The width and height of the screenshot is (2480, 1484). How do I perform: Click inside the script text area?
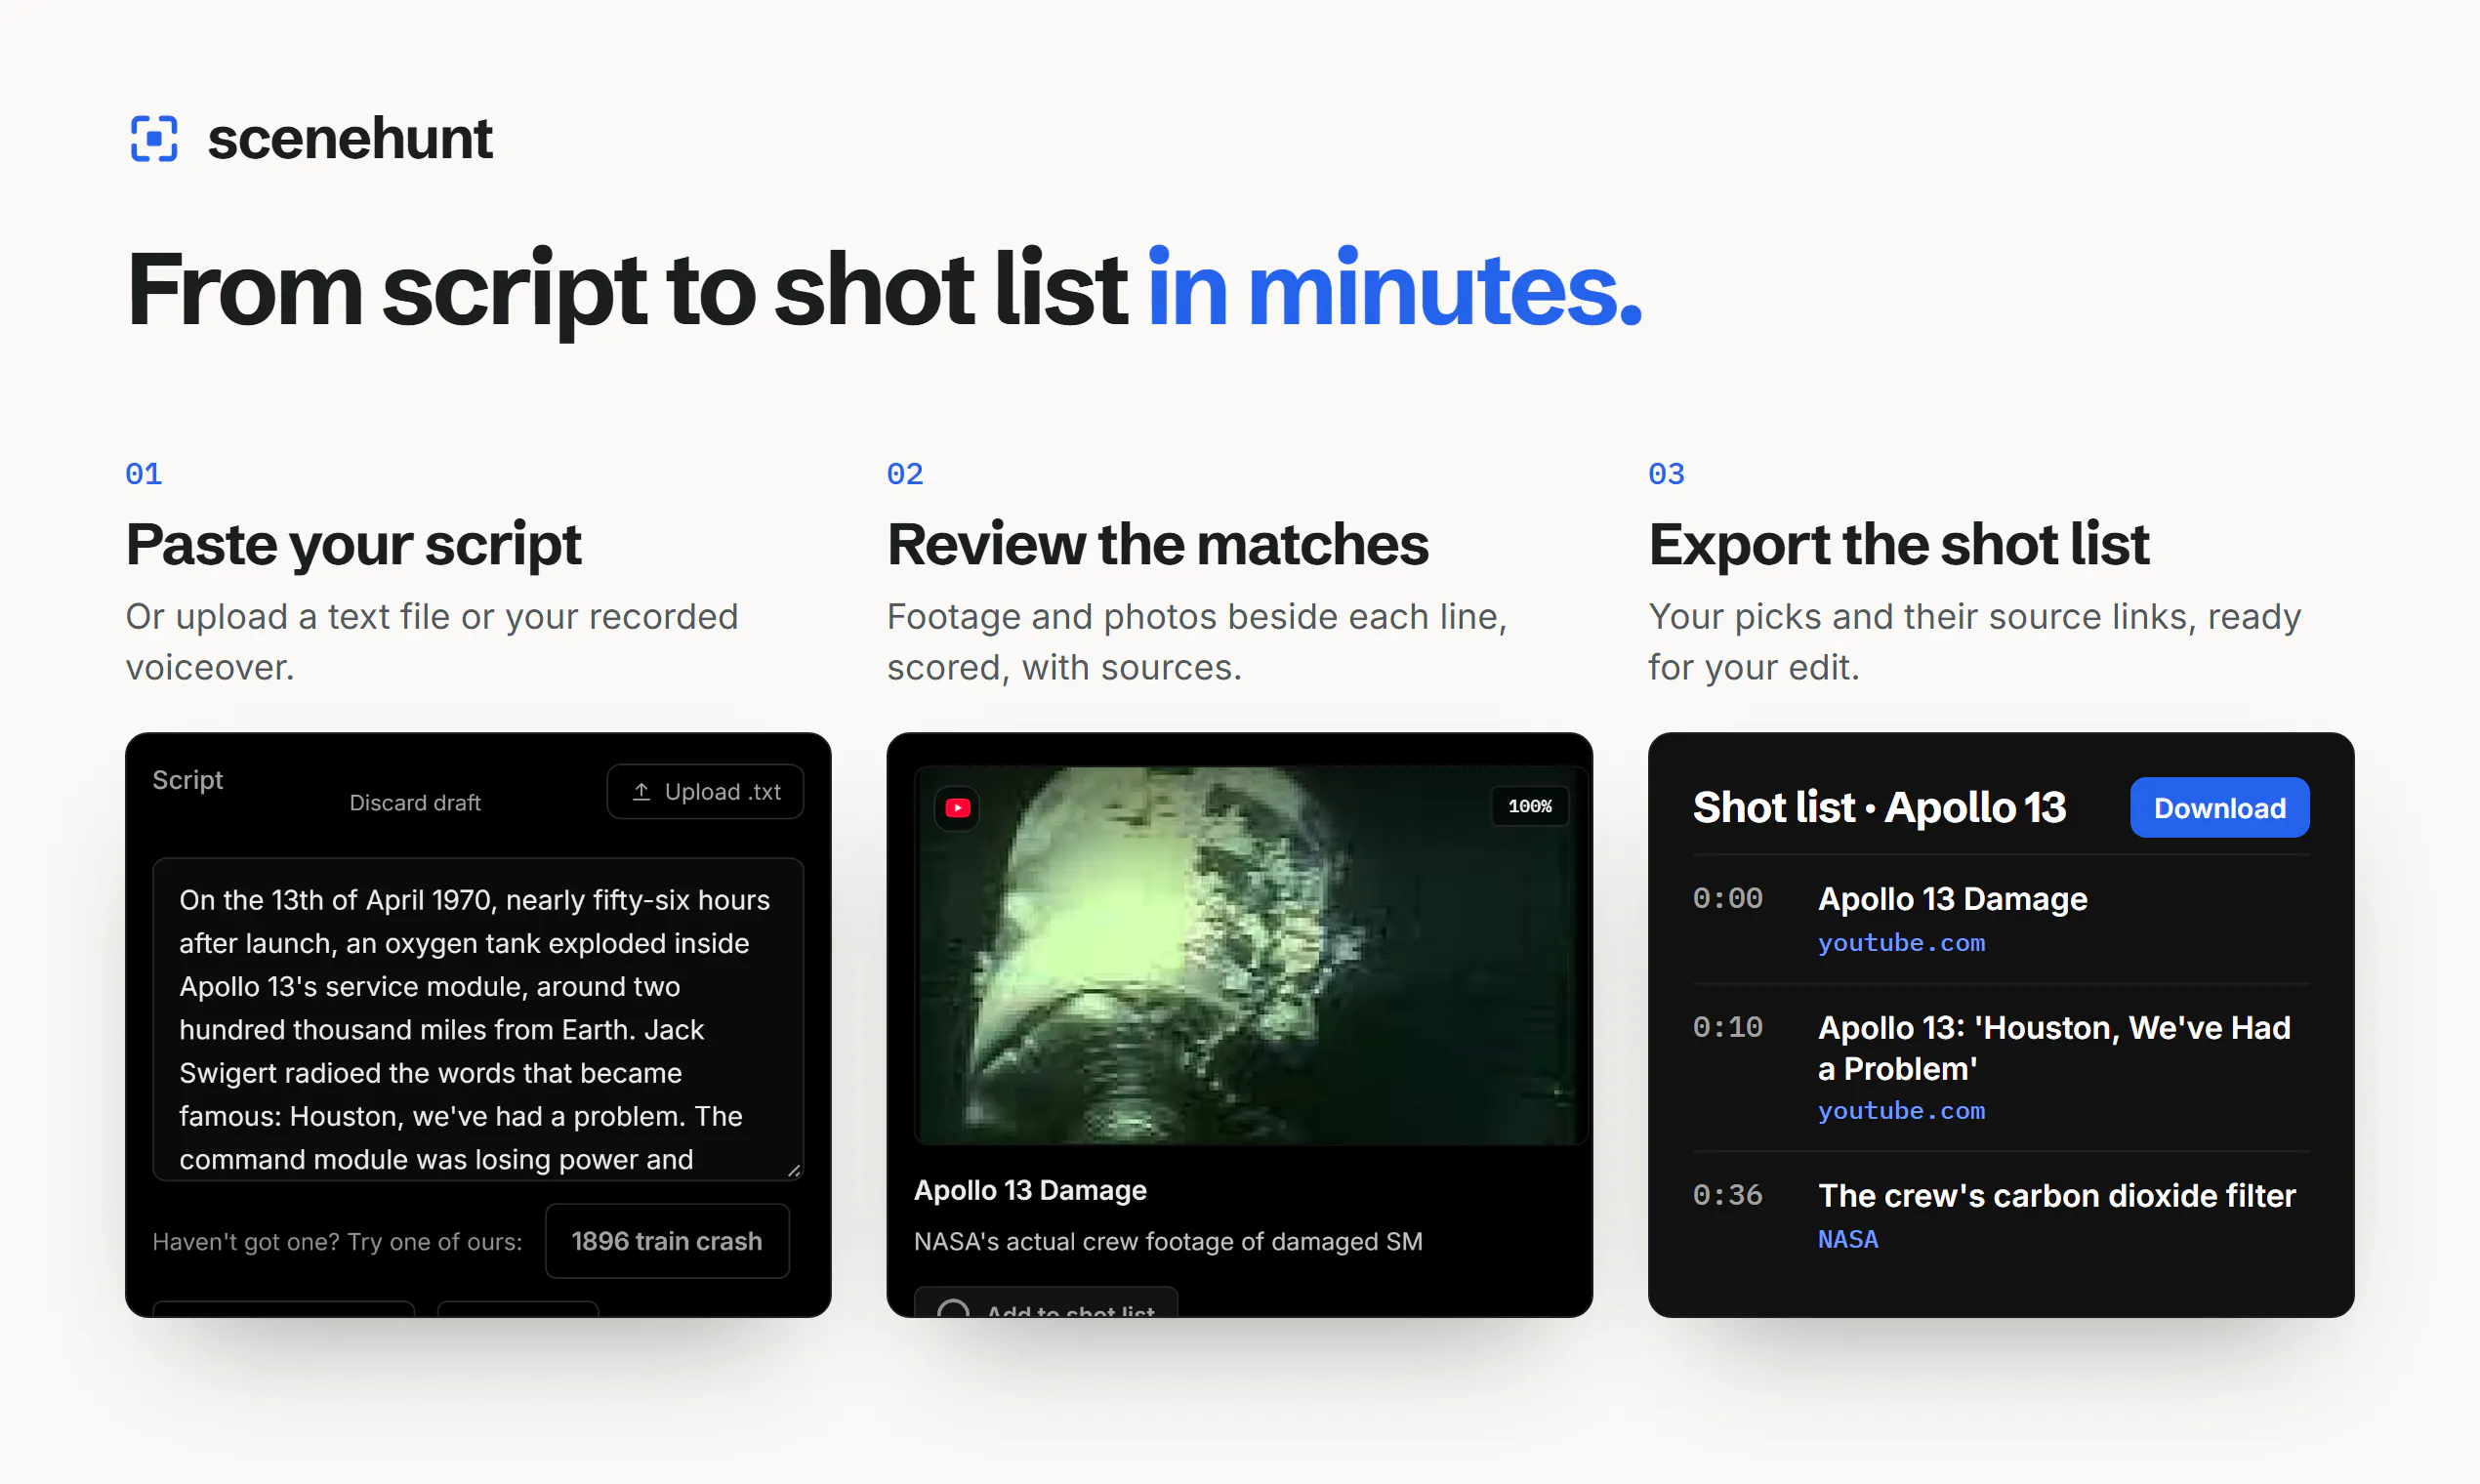pos(478,1019)
